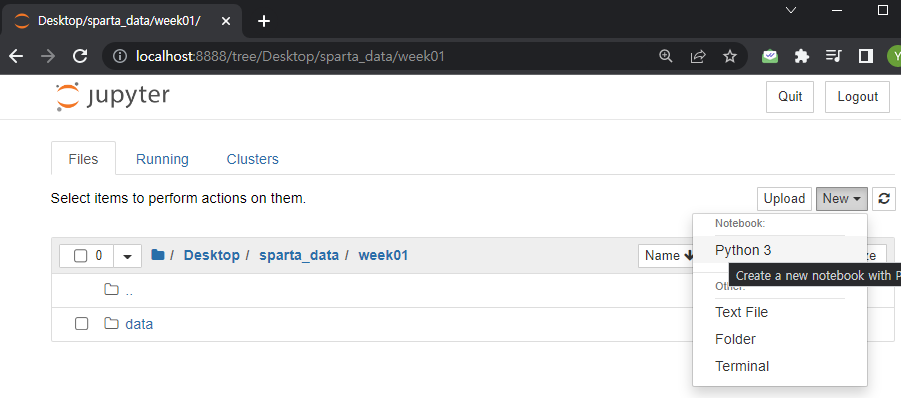
Task: Open the green mail extension icon
Action: 770,56
